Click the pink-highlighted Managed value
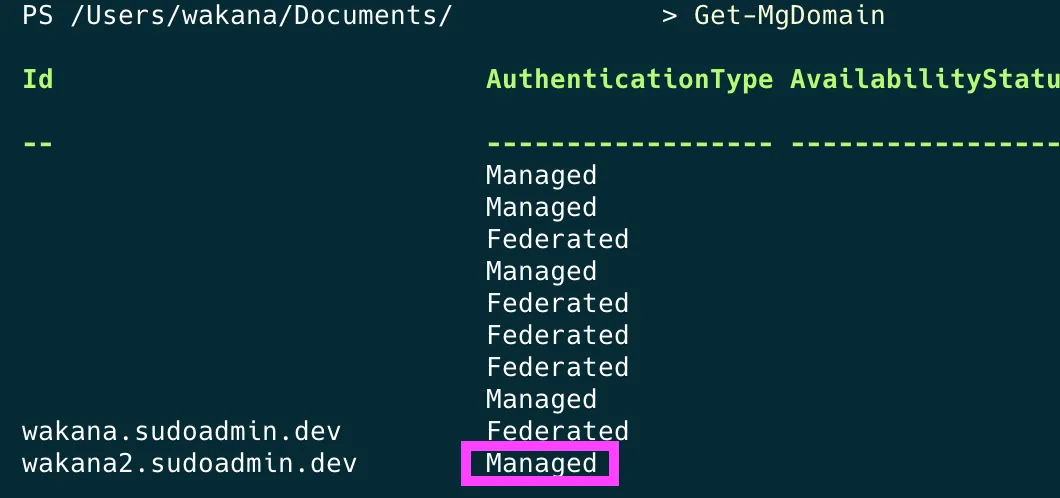The width and height of the screenshot is (1060, 498). click(x=541, y=463)
